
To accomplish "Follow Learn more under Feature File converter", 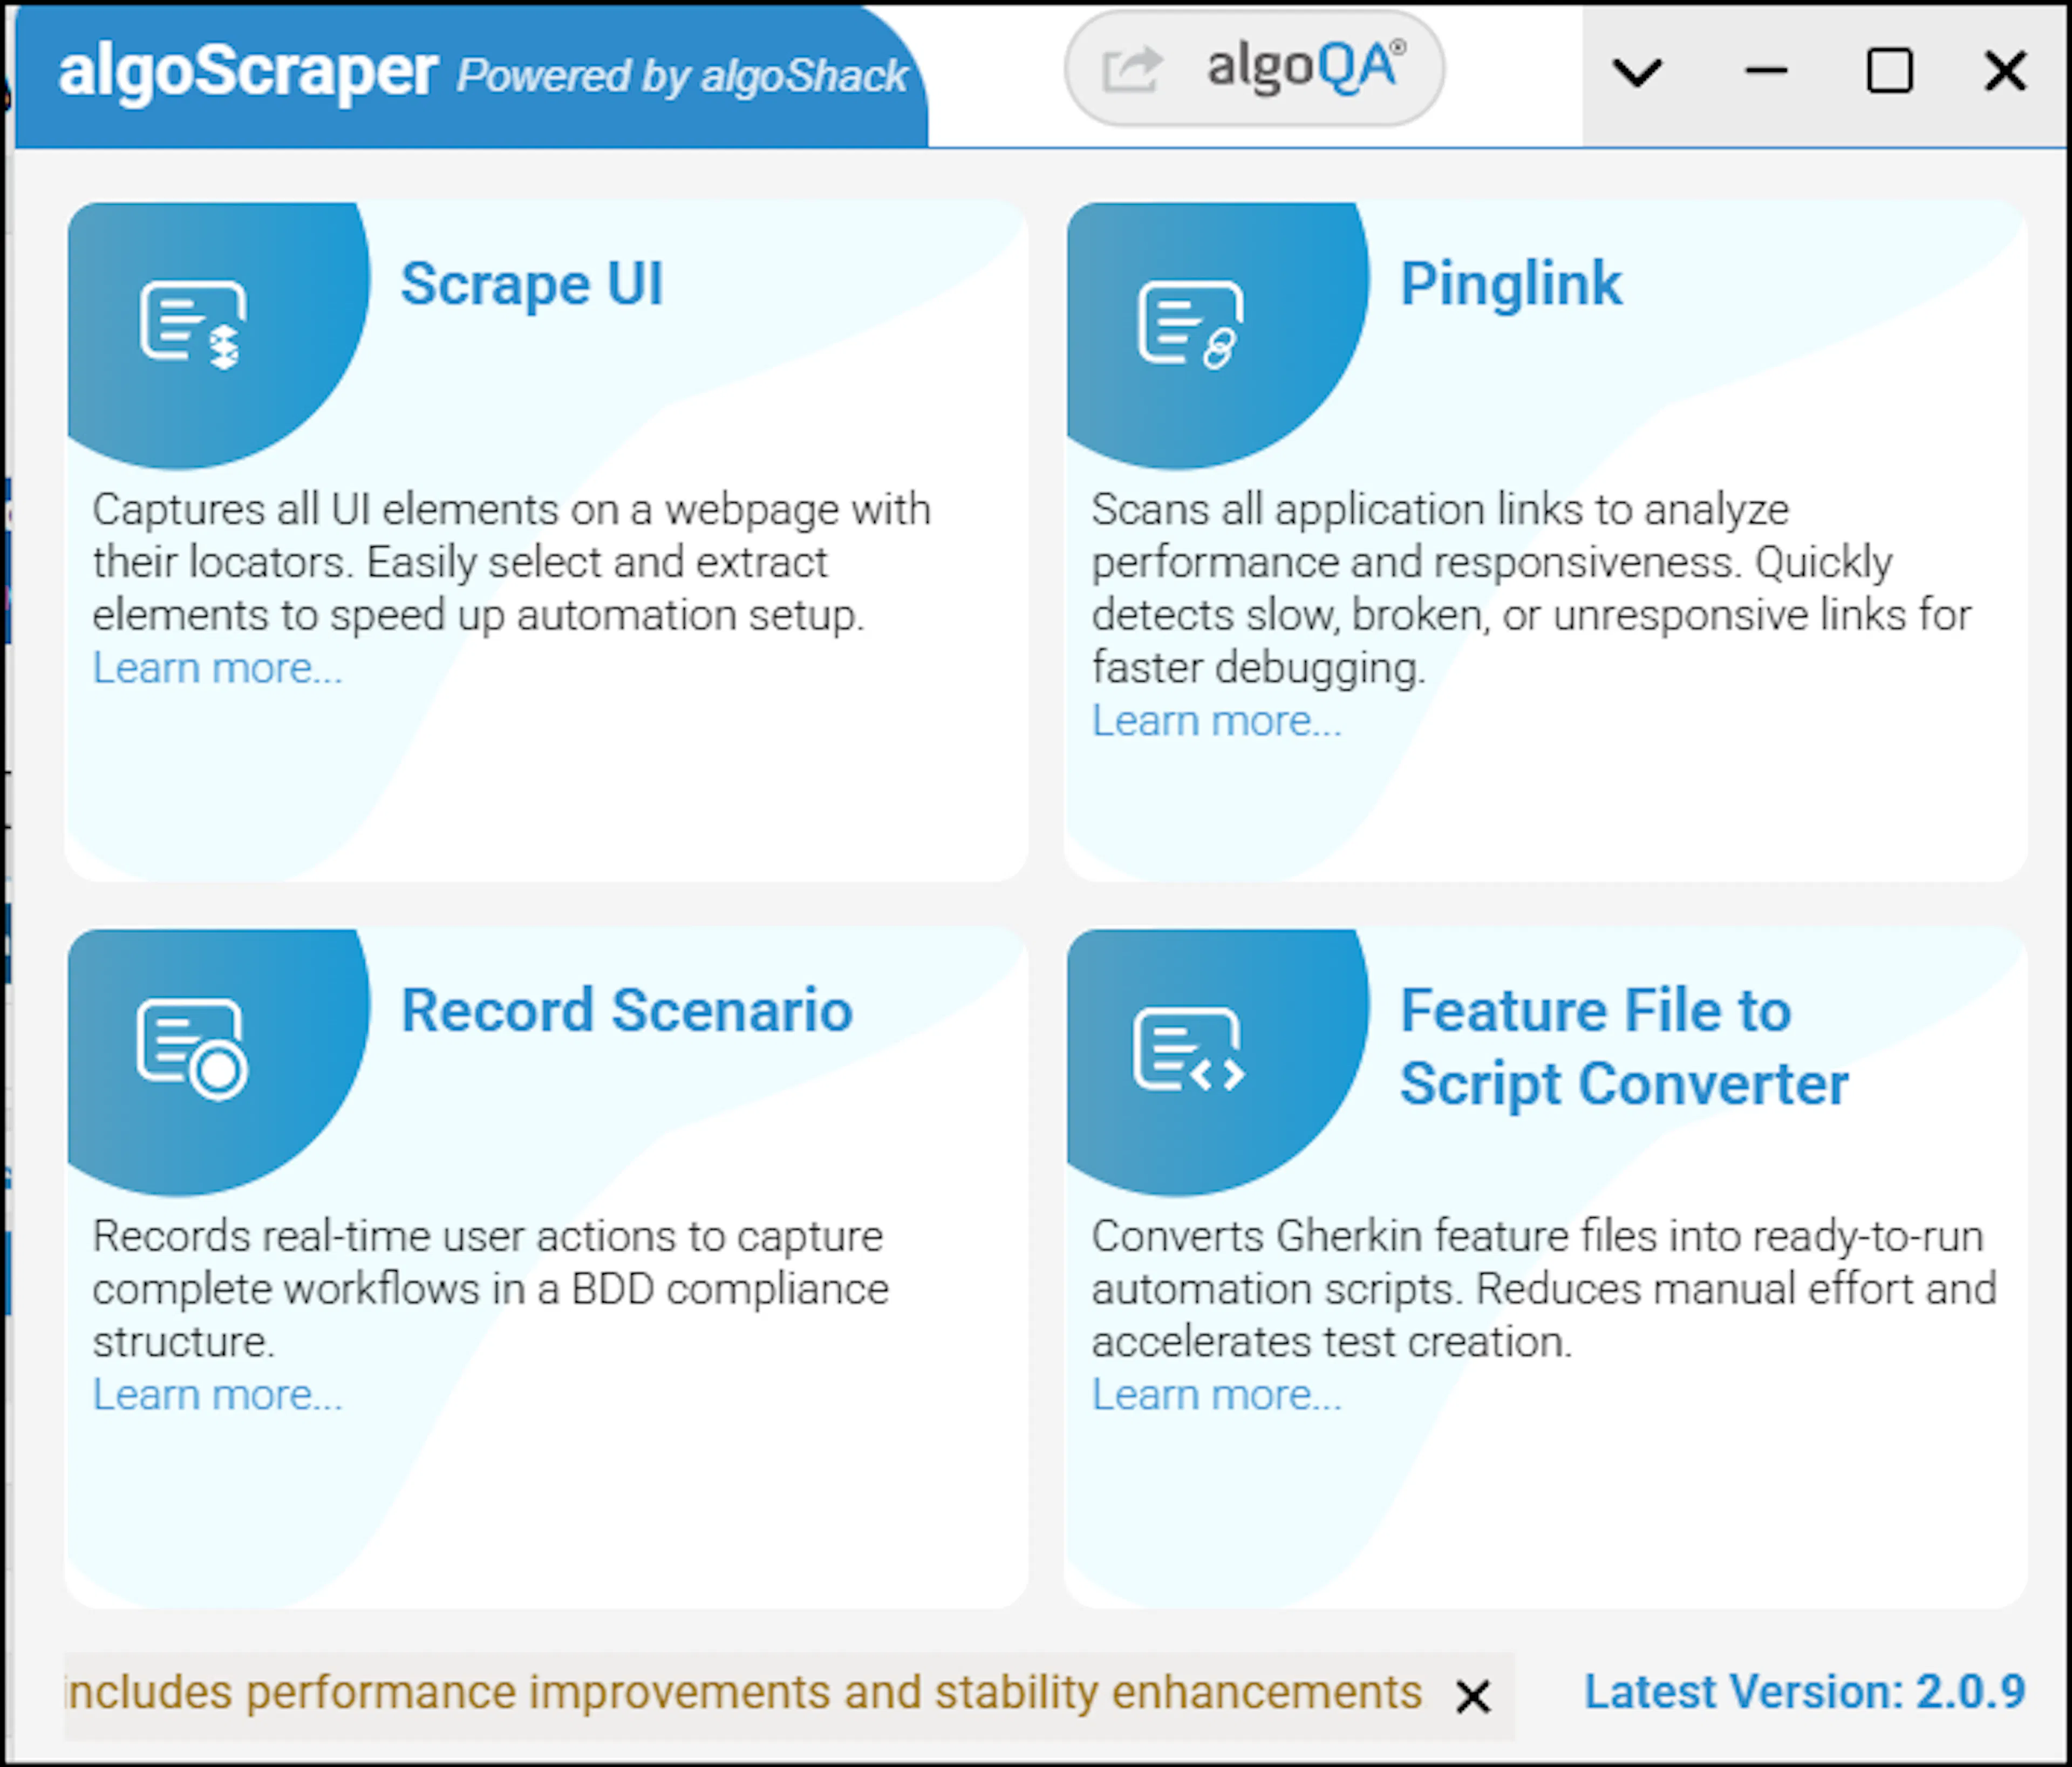I will point(1216,1395).
